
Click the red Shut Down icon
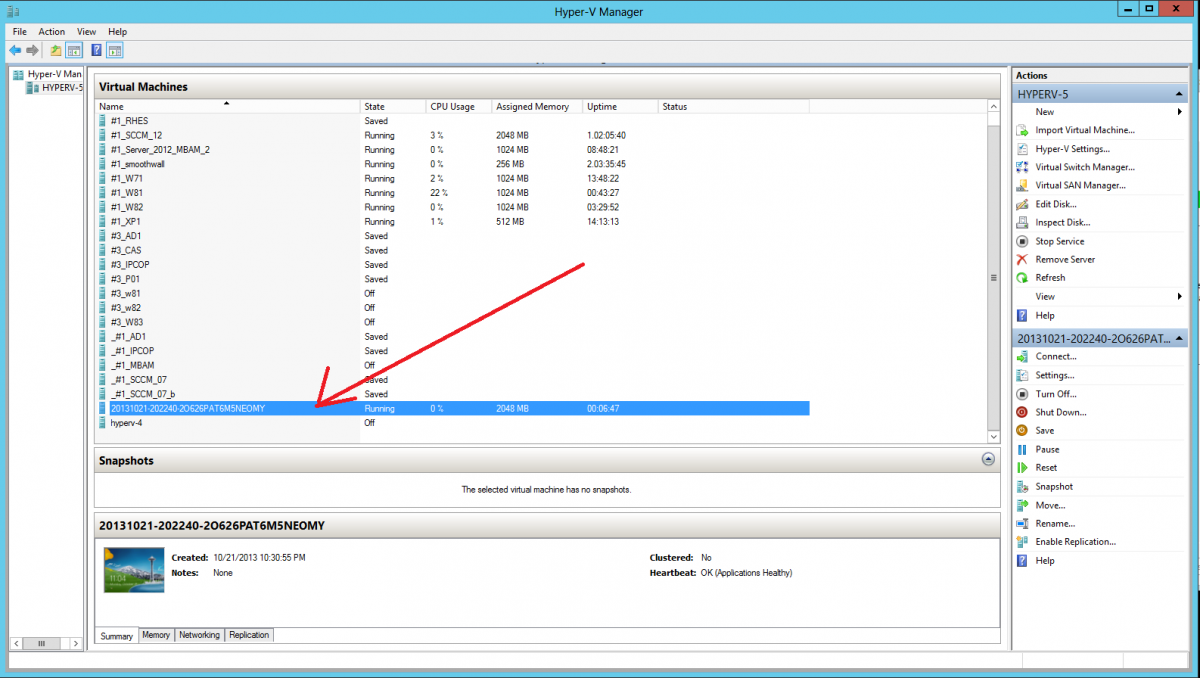tap(1022, 412)
